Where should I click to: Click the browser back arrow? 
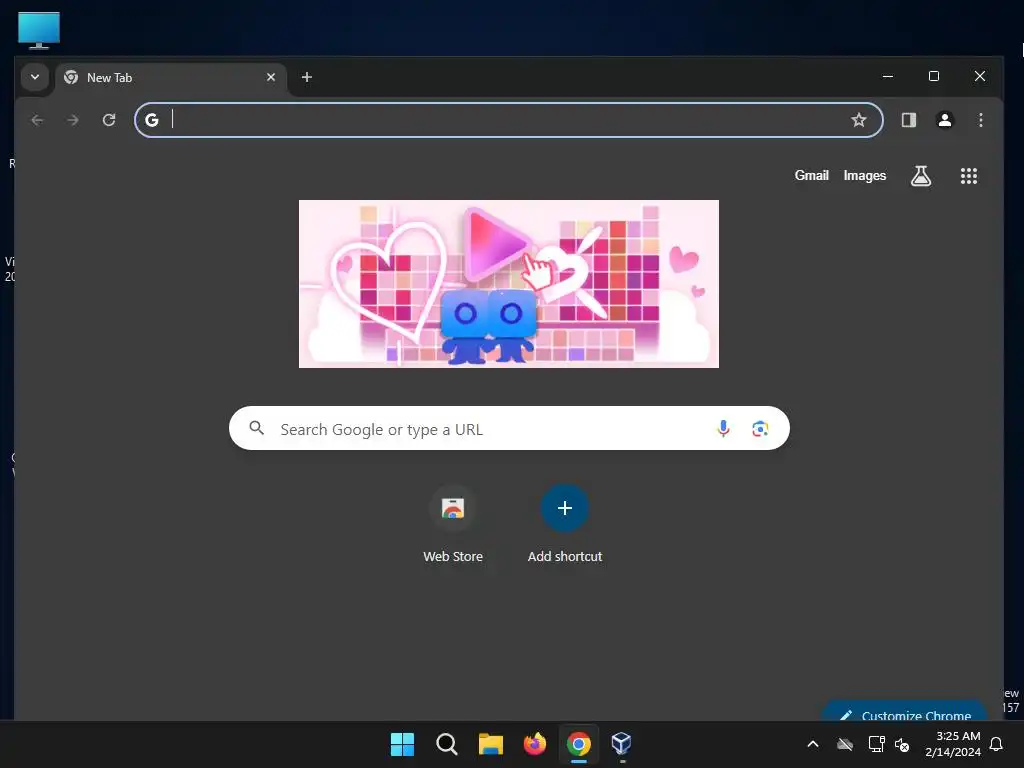pyautogui.click(x=37, y=120)
